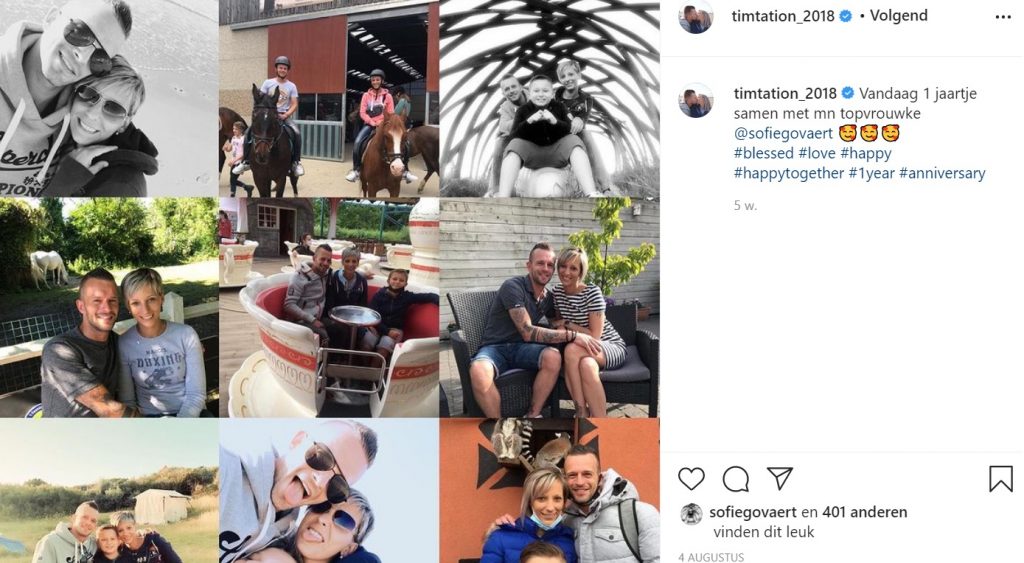Save the post with the bookmark icon
Viewport: 1024px width, 563px height.
tap(1000, 479)
